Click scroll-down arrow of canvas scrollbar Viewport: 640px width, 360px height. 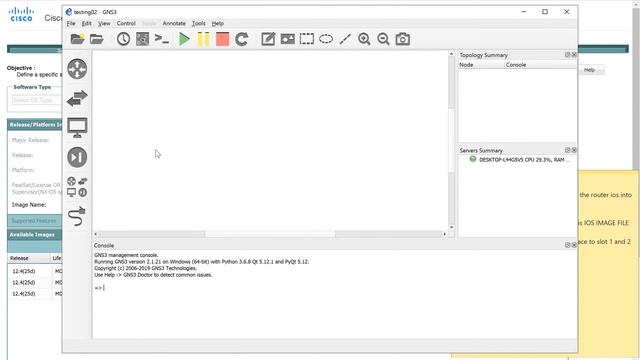[451, 227]
